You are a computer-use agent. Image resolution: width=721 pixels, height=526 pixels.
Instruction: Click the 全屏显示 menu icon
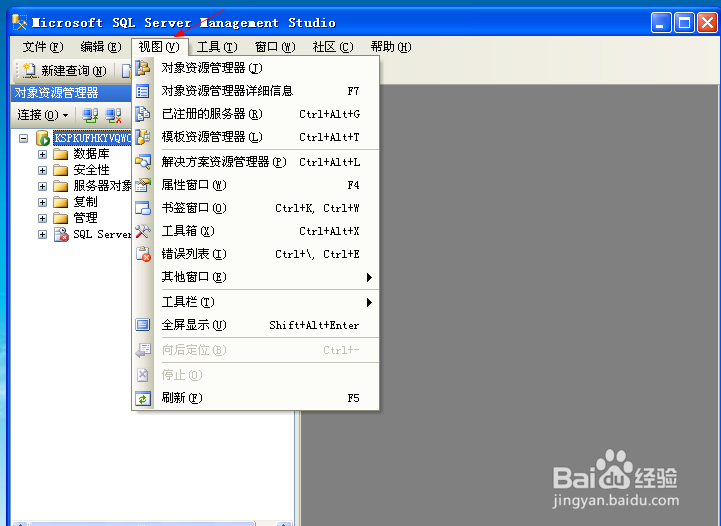tap(143, 325)
